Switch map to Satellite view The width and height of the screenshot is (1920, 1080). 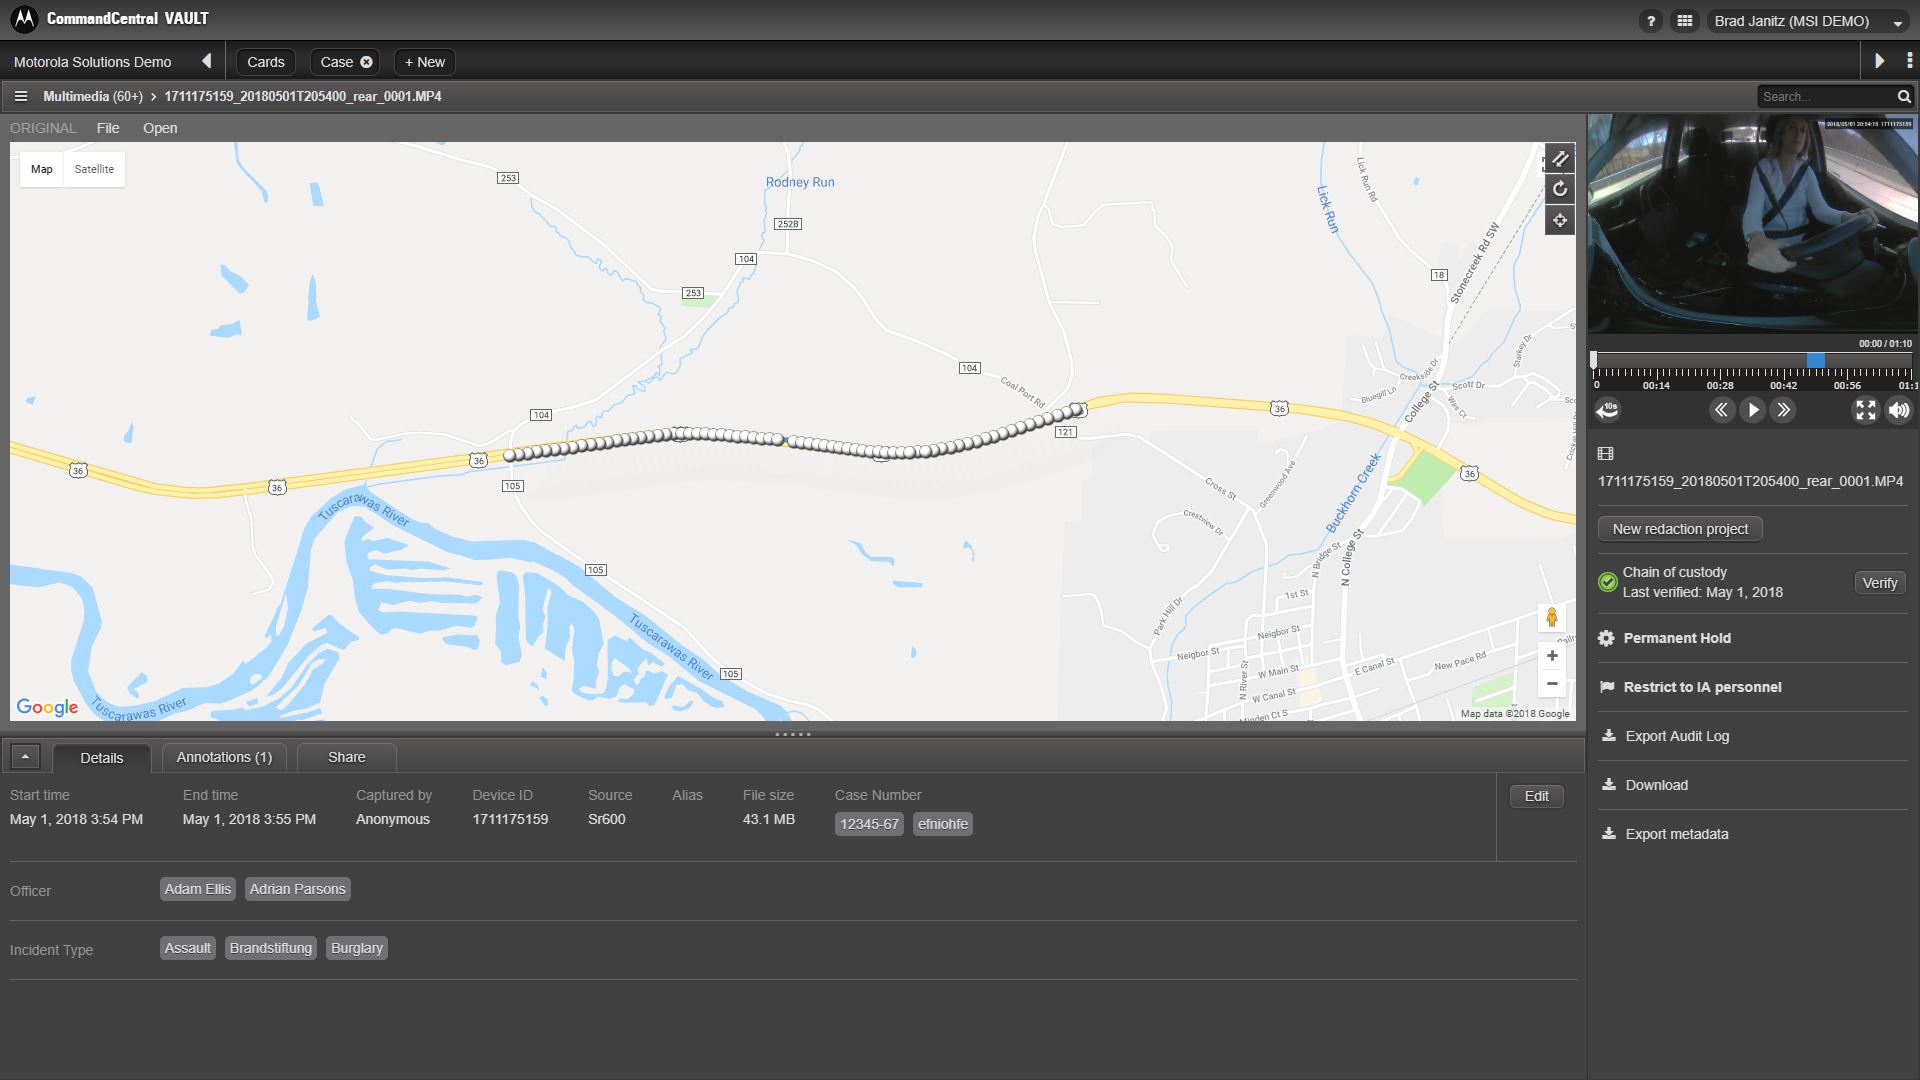[94, 169]
